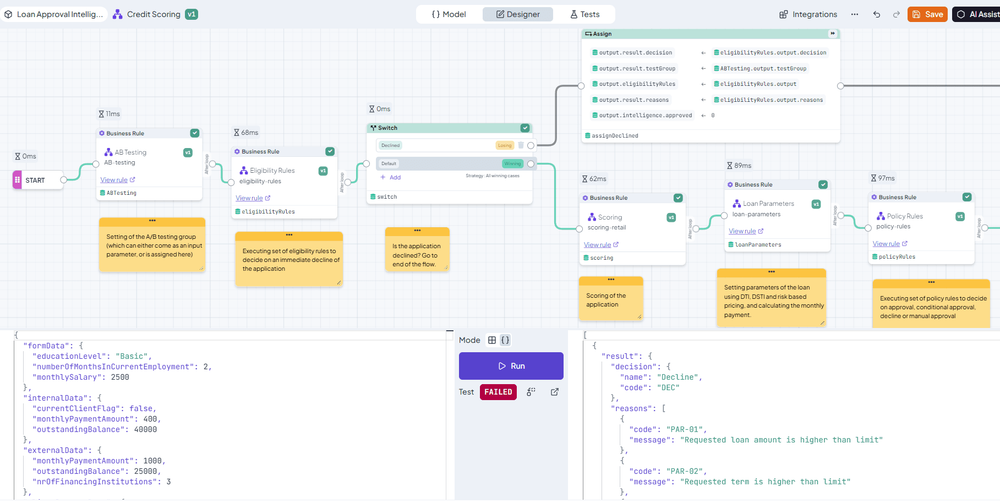Click the Switch node green checkmark
The image size is (1000, 503).
(524, 128)
